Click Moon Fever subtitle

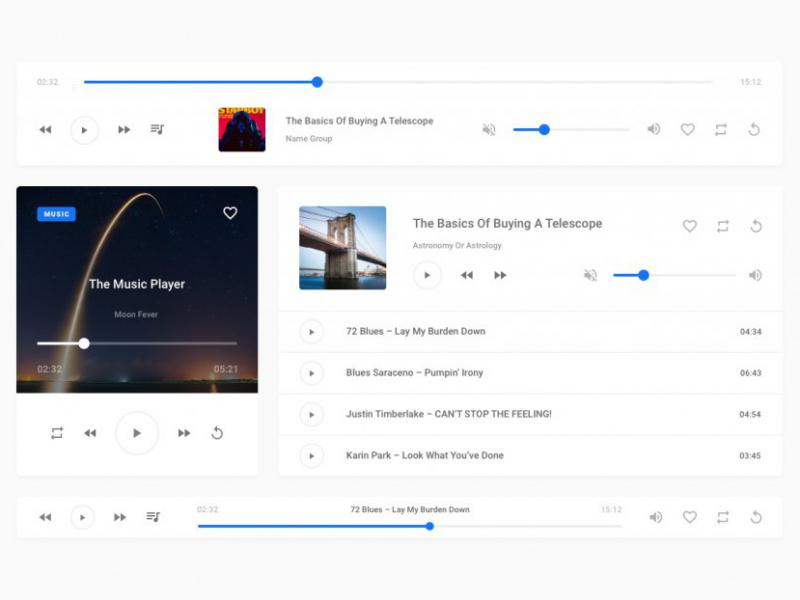tap(136, 314)
